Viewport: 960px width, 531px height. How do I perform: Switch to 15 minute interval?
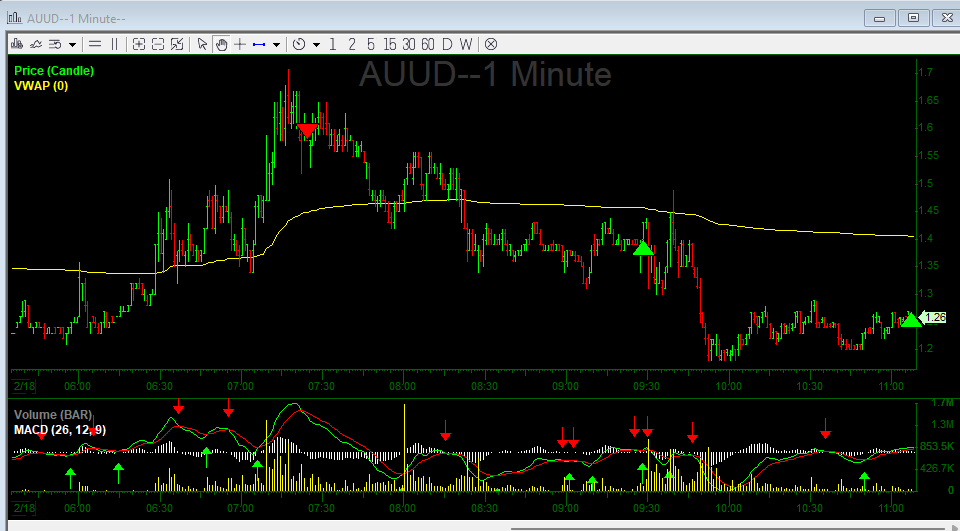[x=390, y=44]
